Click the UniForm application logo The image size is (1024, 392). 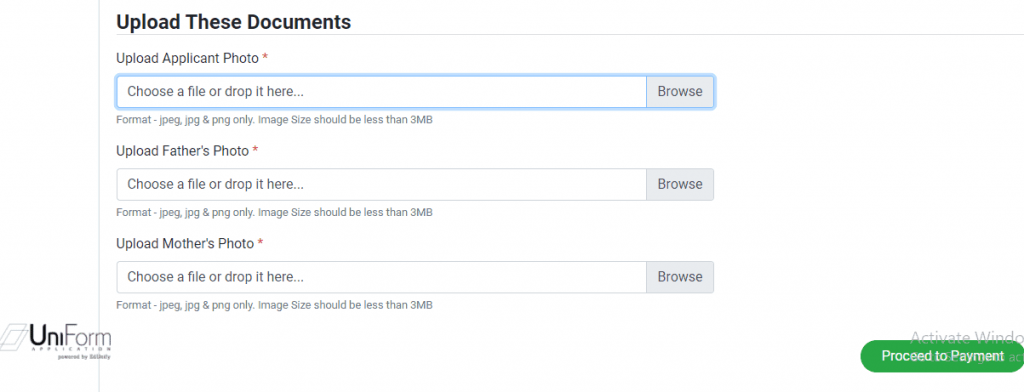56,342
